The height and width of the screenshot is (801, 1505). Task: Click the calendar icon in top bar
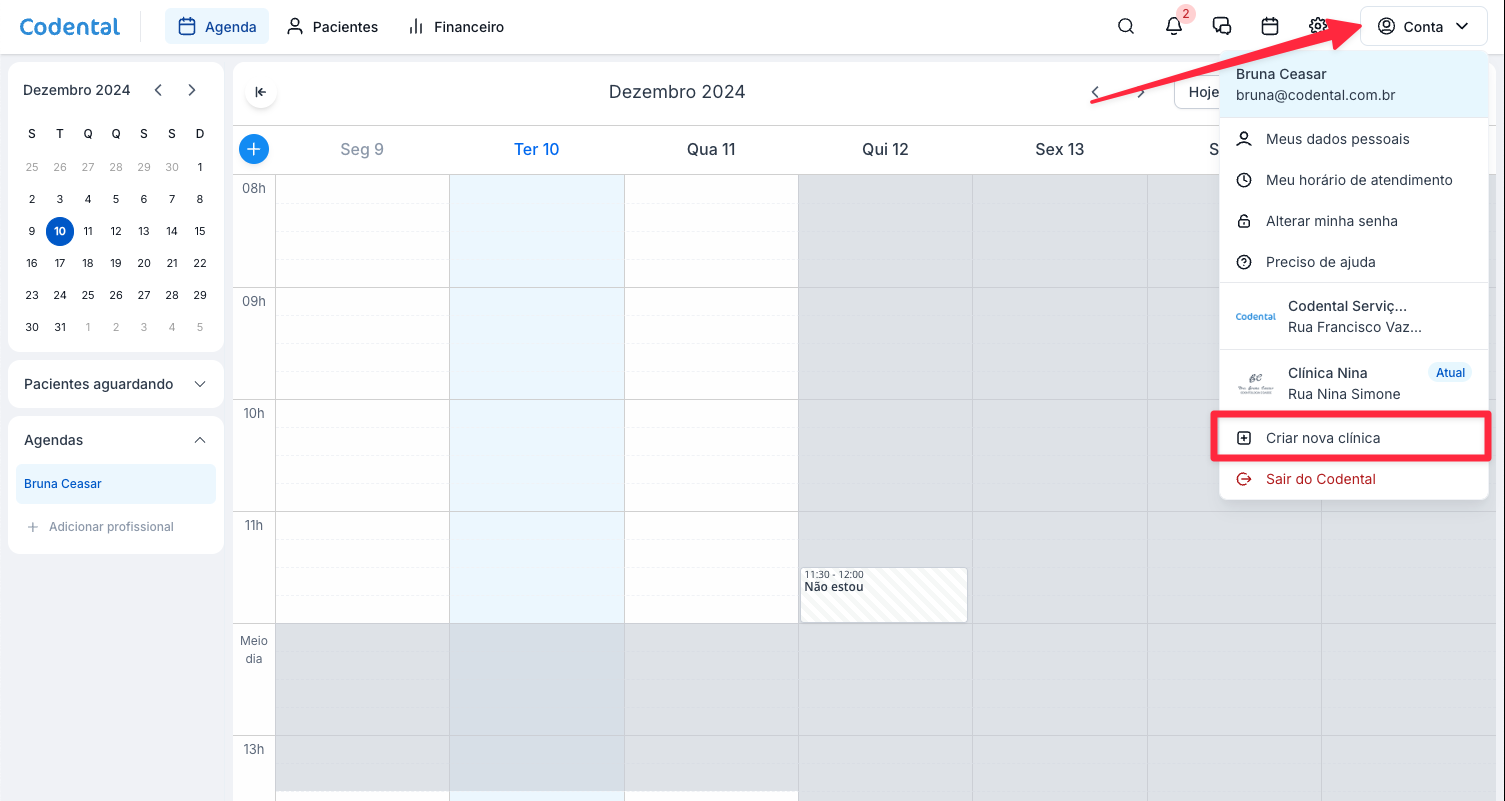pyautogui.click(x=1270, y=27)
